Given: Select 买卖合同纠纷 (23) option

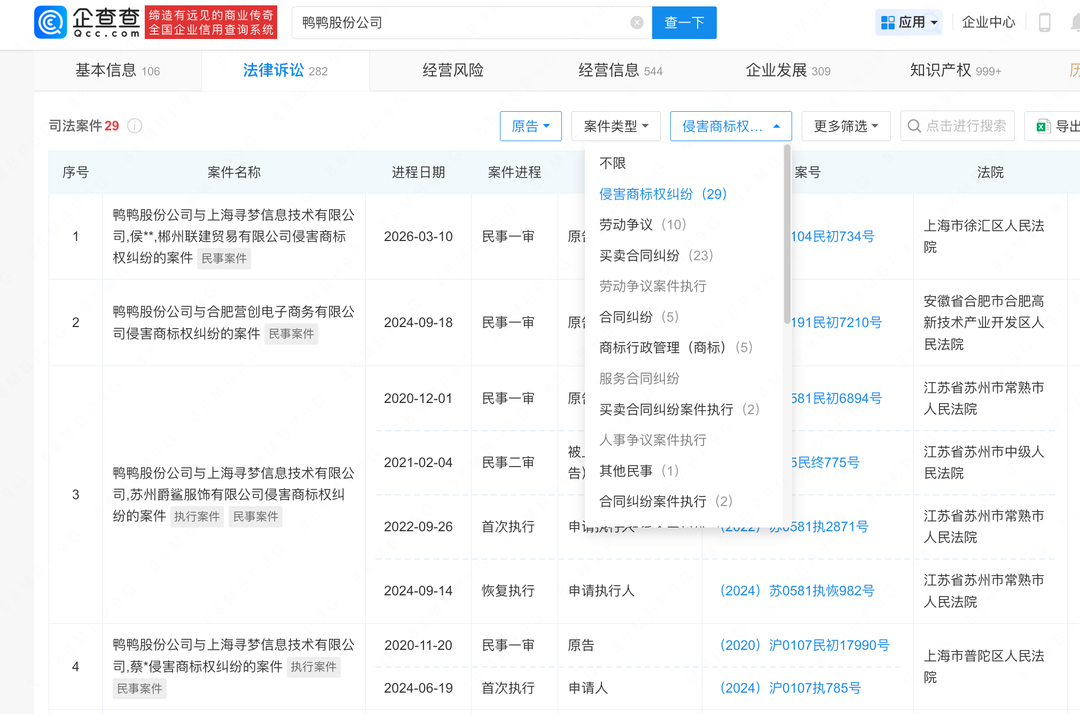Looking at the screenshot, I should coord(655,256).
